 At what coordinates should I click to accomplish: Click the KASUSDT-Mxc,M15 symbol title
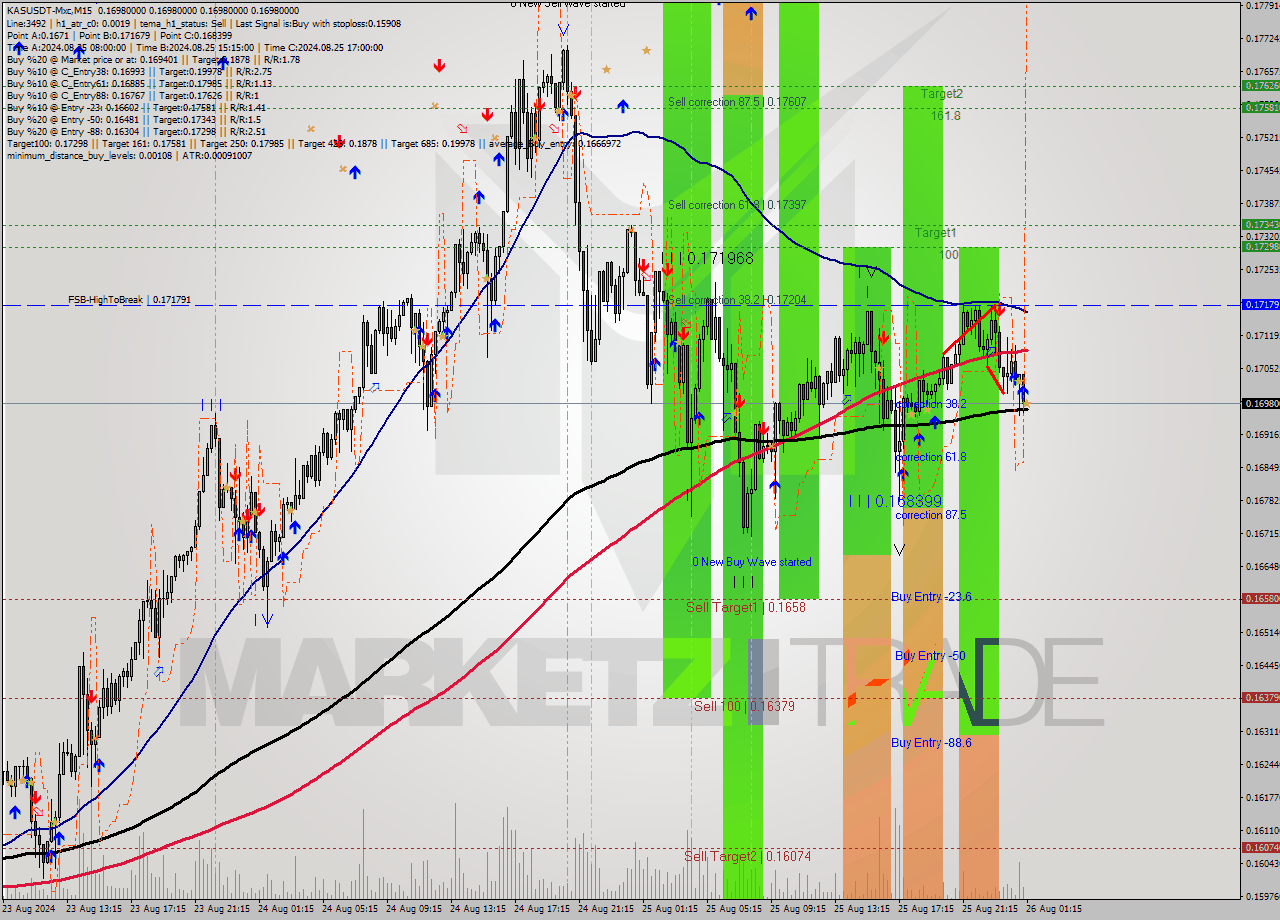point(49,9)
